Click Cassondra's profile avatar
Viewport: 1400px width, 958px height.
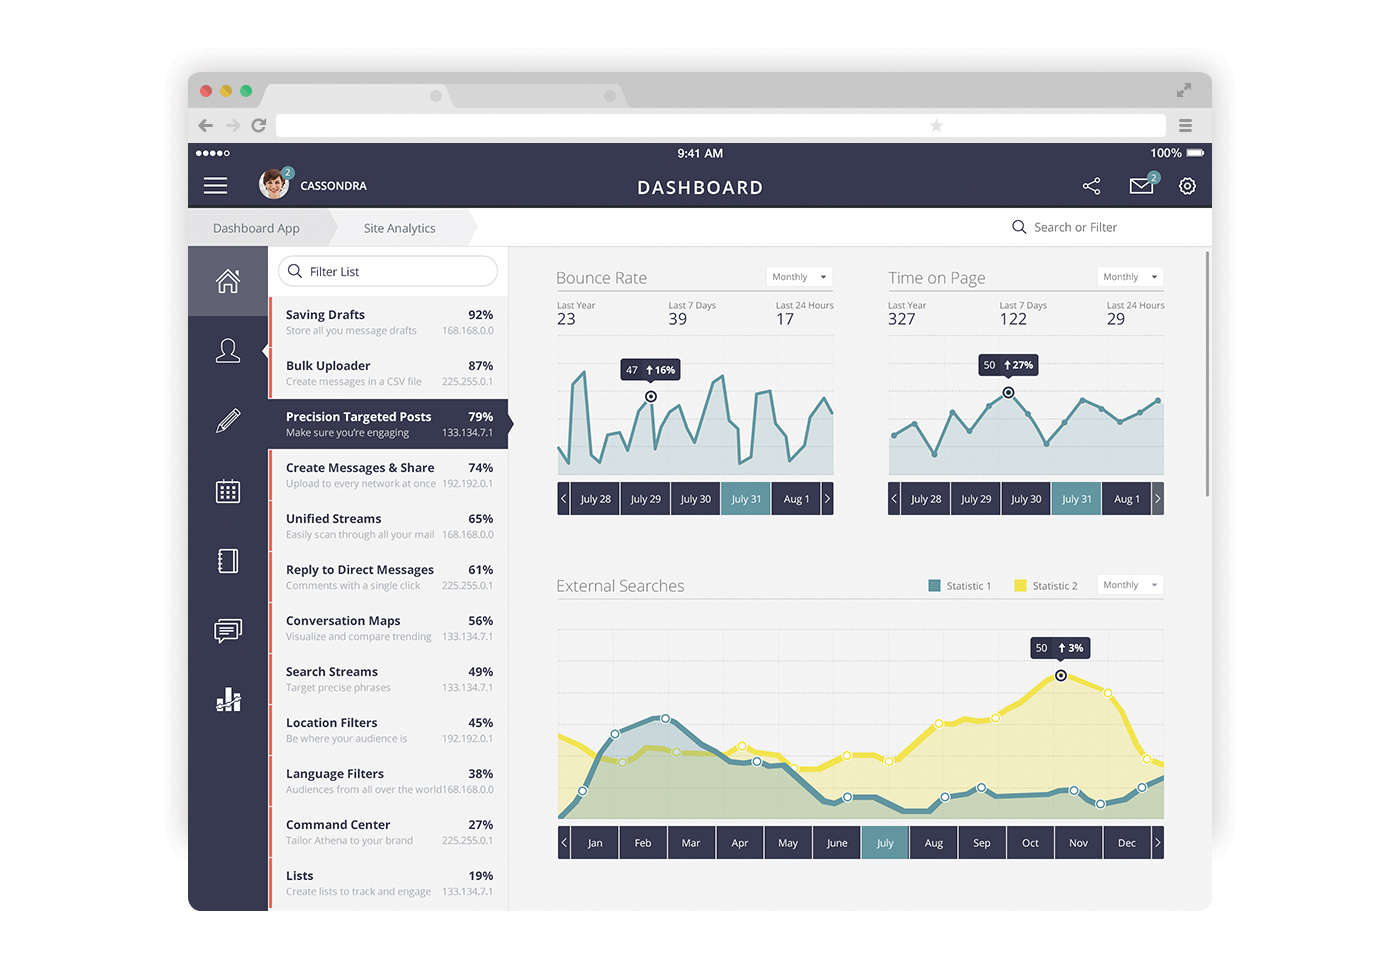(x=273, y=184)
